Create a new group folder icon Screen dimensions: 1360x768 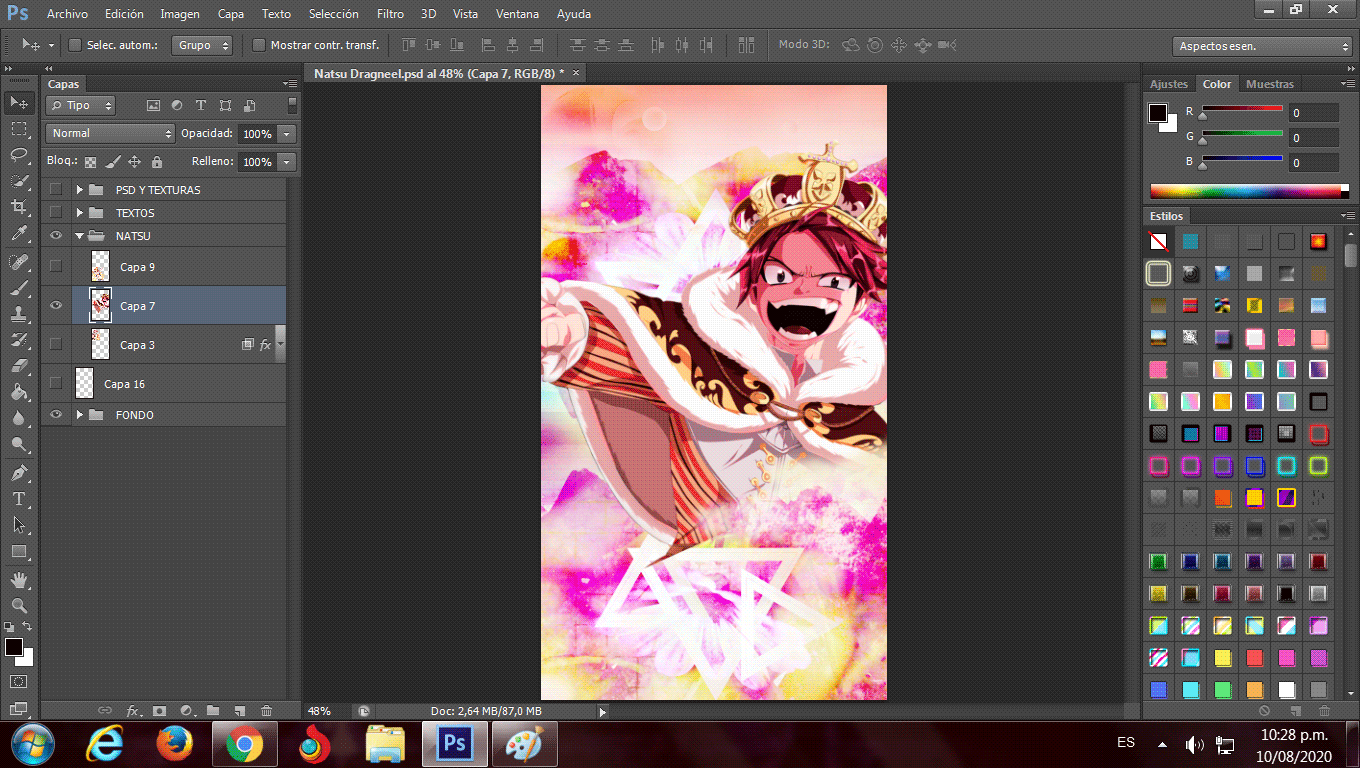click(213, 711)
